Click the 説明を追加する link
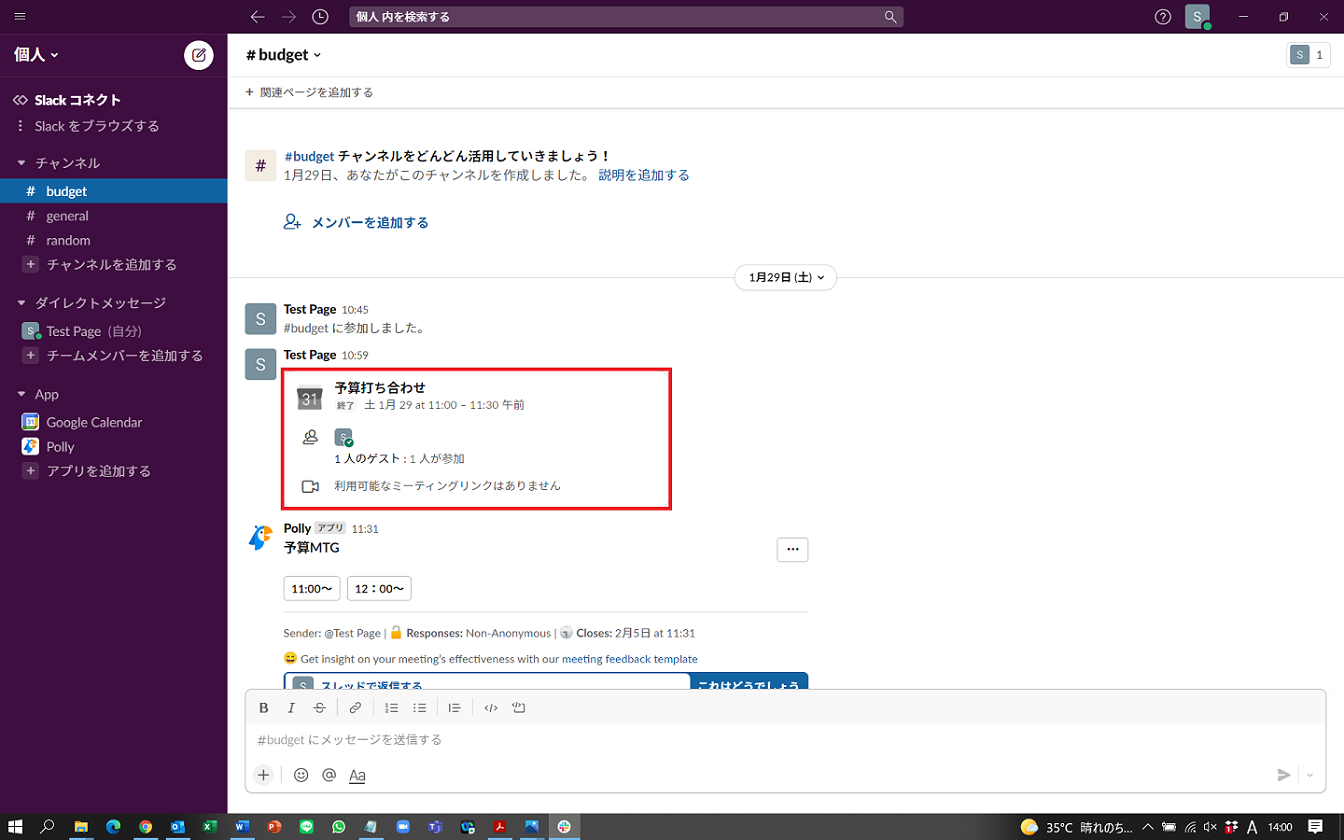Screen dimensions: 1344x840 click(643, 175)
